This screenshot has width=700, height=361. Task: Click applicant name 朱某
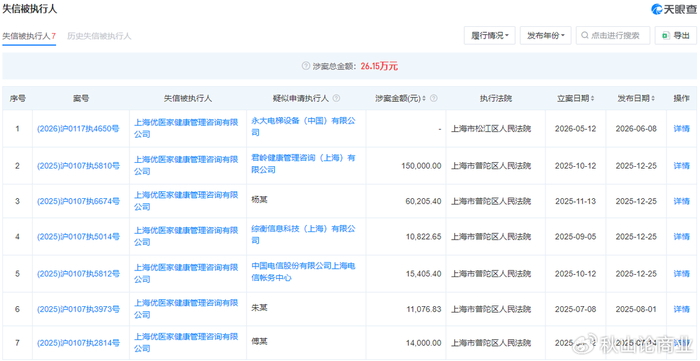pos(259,307)
